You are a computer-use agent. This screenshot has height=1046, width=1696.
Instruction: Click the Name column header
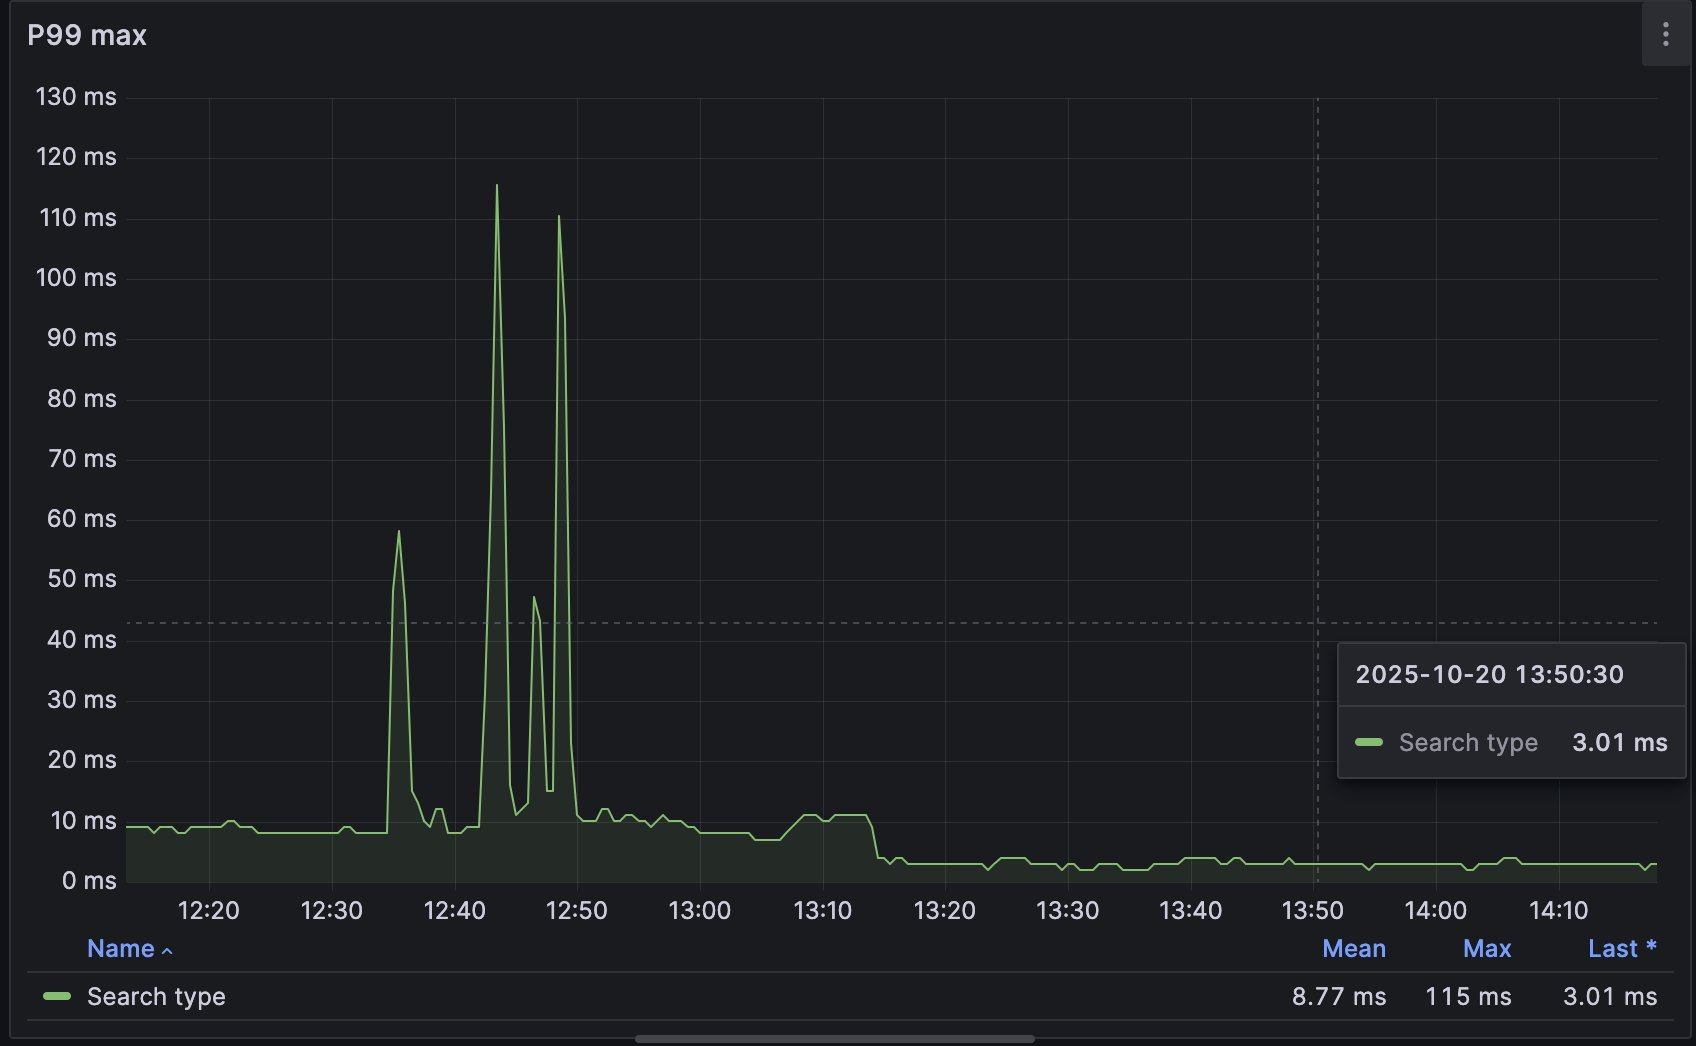click(119, 948)
